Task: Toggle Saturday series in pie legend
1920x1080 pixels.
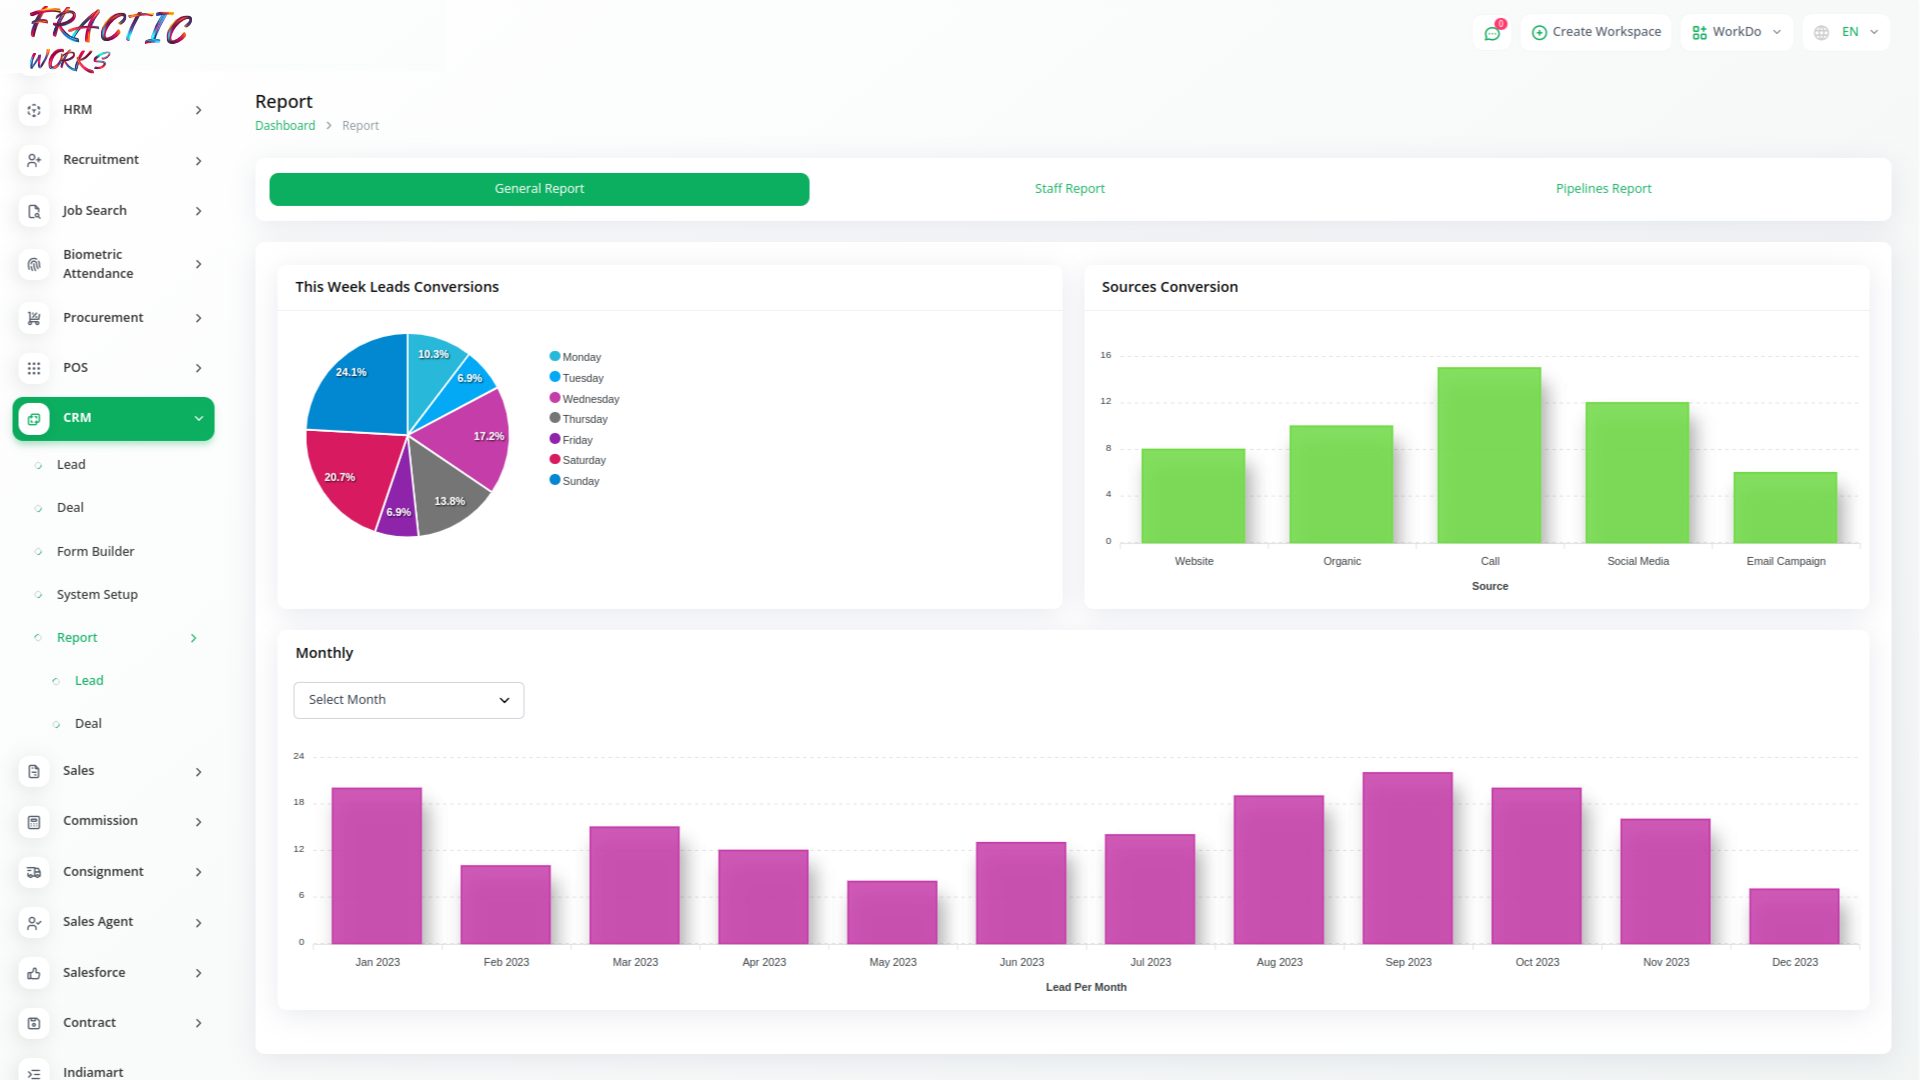Action: pyautogui.click(x=584, y=460)
